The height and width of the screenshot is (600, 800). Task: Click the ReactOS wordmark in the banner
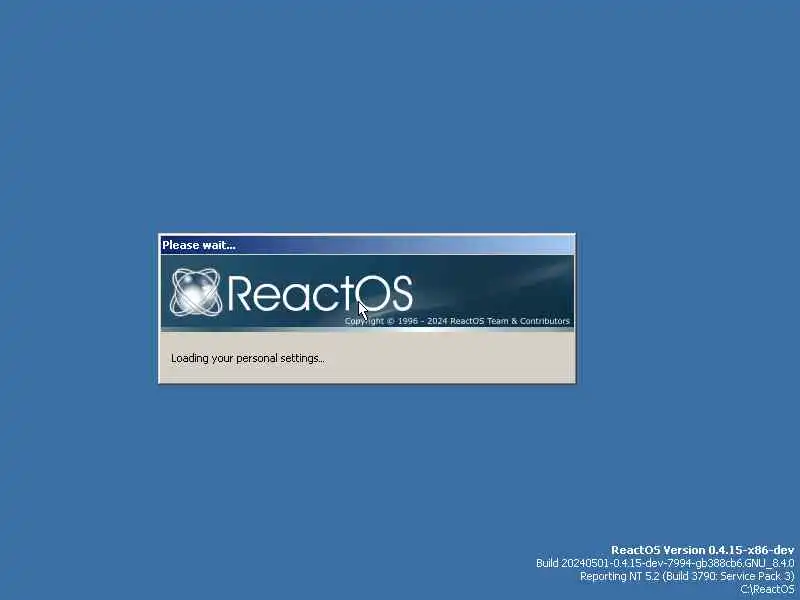point(320,293)
